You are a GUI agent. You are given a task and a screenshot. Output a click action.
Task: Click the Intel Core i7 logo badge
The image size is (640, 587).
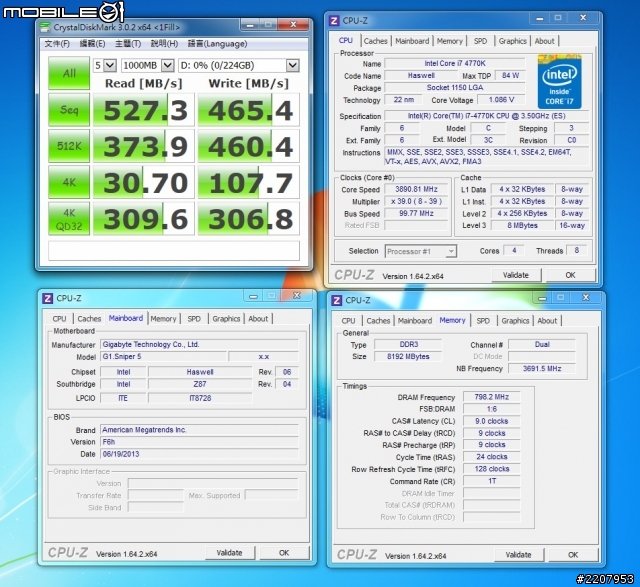[560, 81]
